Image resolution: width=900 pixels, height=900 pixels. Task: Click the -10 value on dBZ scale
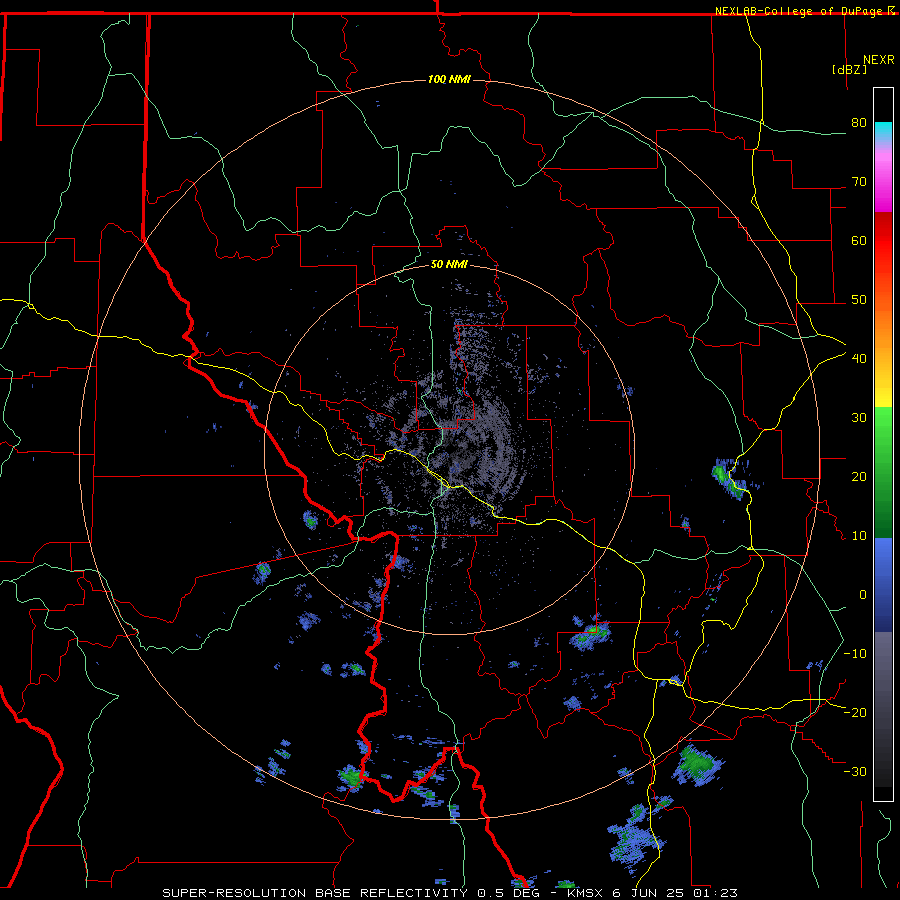click(855, 653)
